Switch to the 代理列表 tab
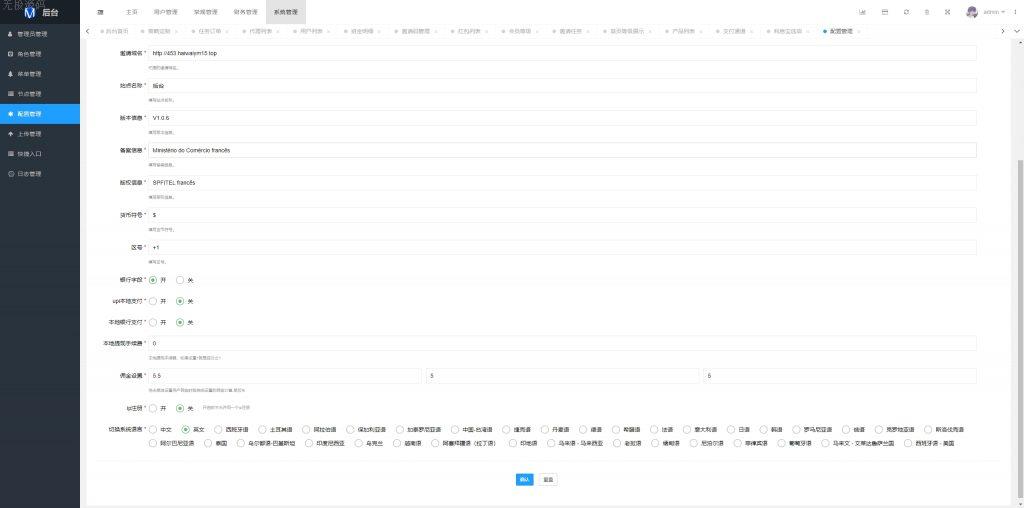 (x=260, y=31)
